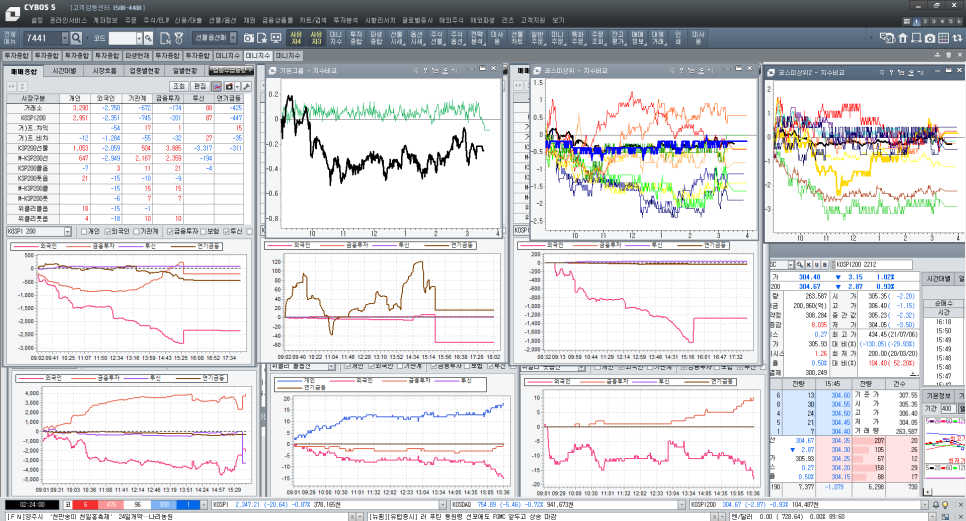Open the 설정 menu
This screenshot has width=966, height=521.
tap(37, 20)
